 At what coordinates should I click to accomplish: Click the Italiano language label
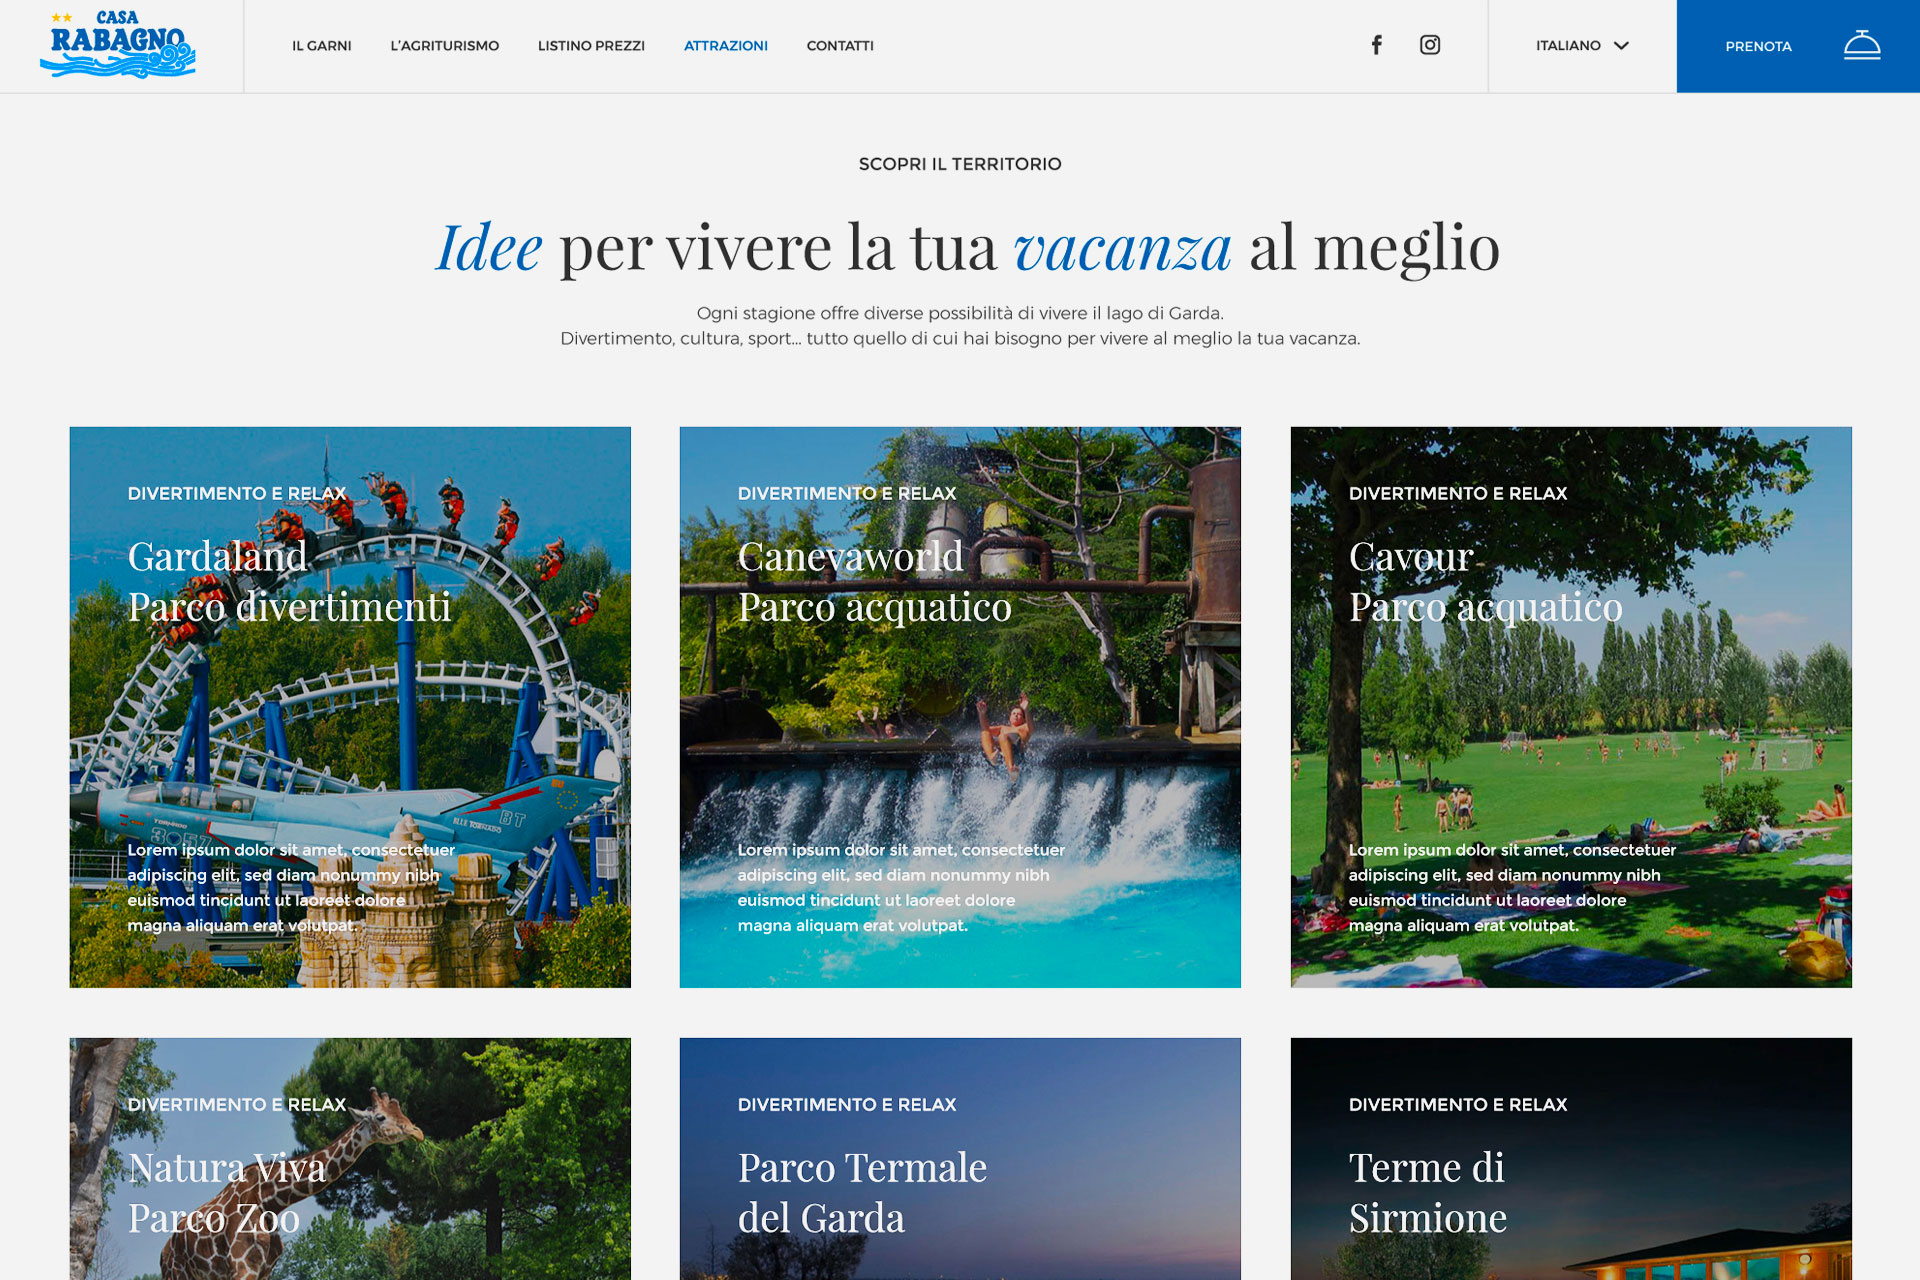tap(1568, 46)
